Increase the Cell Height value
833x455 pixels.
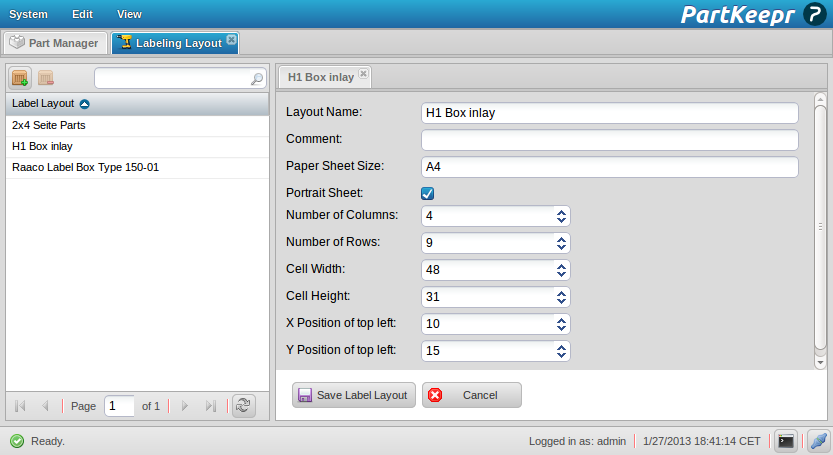pos(562,293)
